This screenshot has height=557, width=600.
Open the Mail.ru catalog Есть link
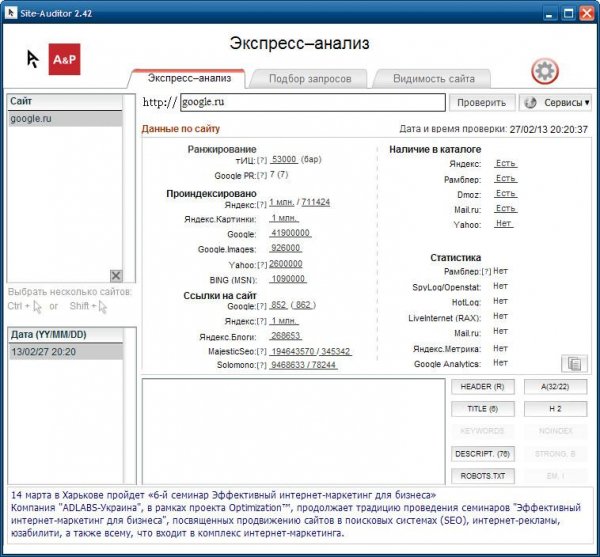tap(505, 208)
